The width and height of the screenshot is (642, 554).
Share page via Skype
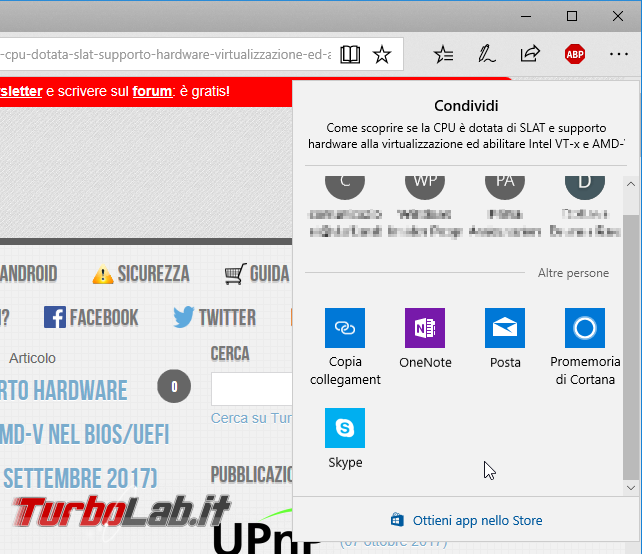pyautogui.click(x=345, y=438)
